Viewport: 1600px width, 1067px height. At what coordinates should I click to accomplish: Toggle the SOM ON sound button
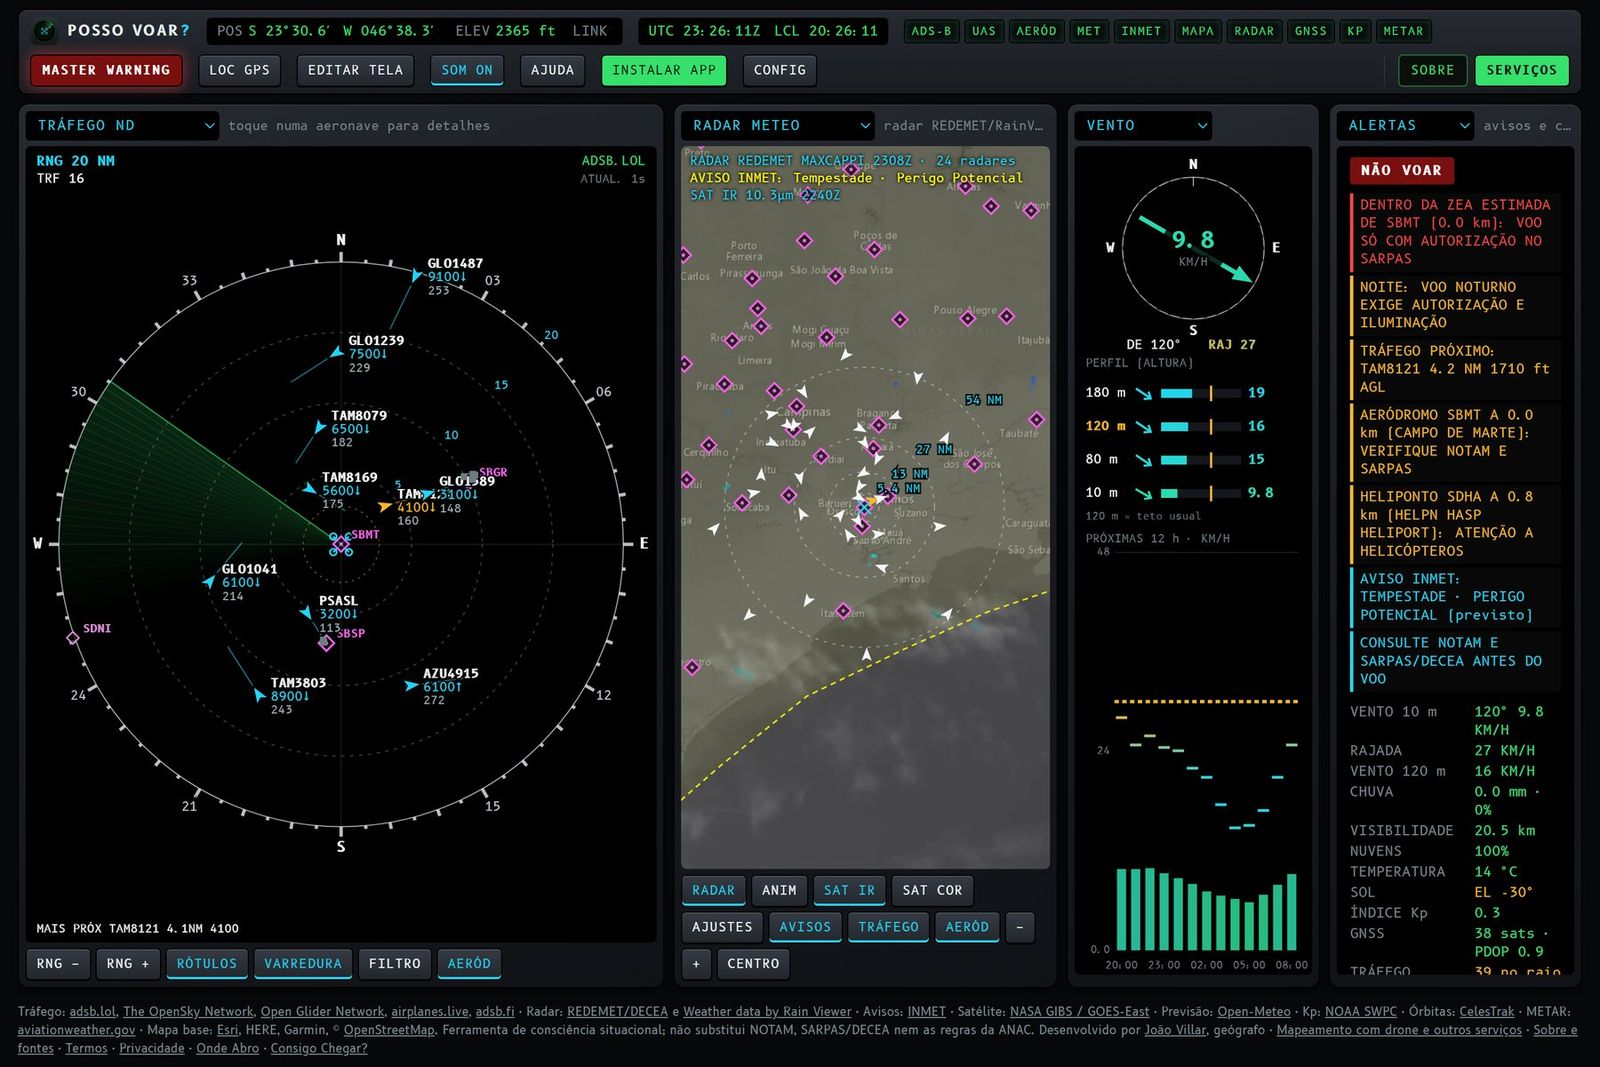pos(467,70)
